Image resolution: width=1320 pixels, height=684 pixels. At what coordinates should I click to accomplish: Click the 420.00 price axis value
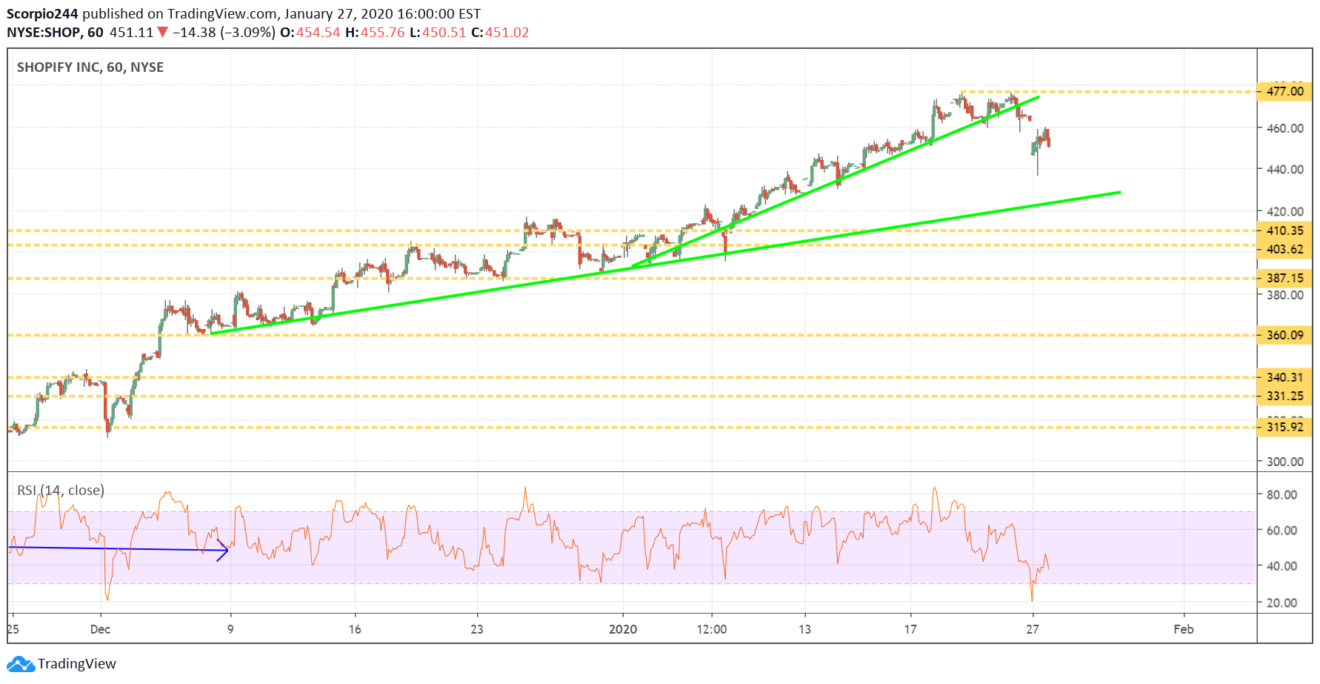(1285, 212)
